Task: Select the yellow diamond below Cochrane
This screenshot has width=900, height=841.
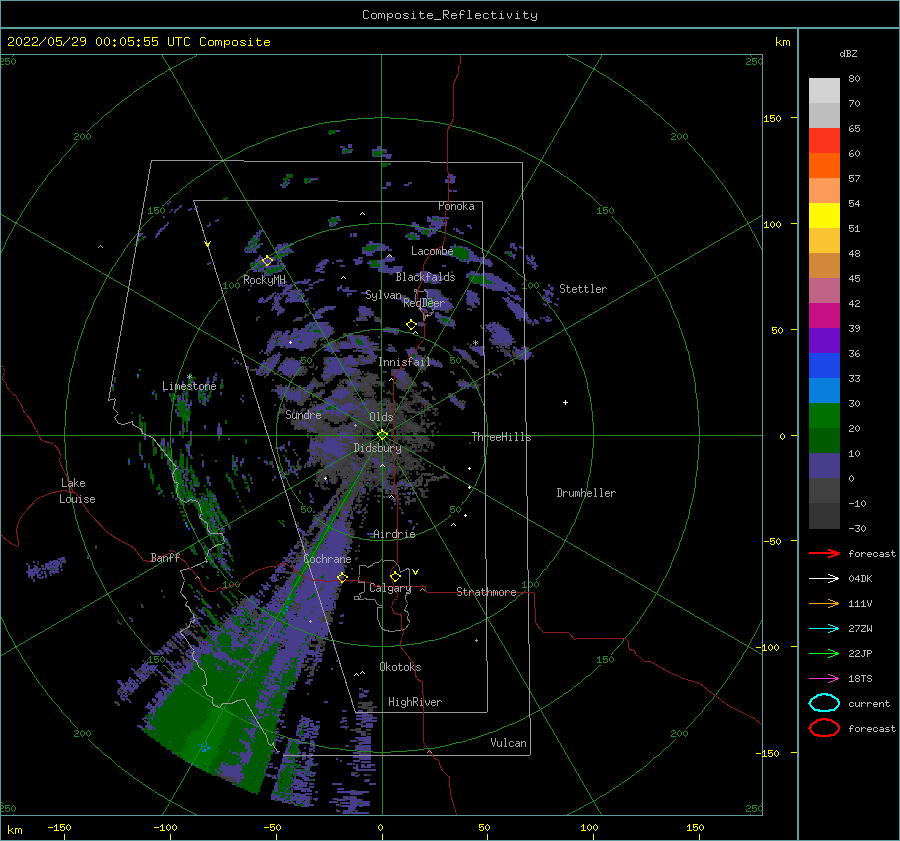Action: coord(342,577)
